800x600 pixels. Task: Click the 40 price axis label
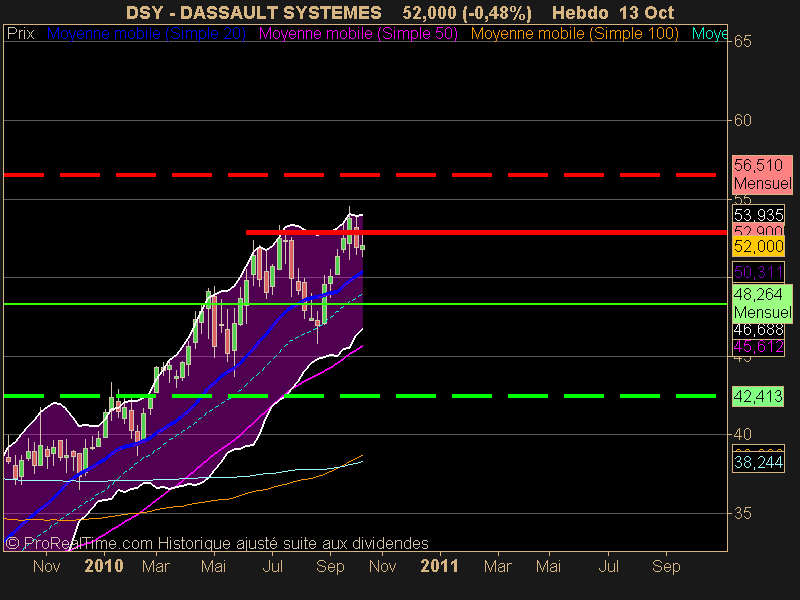[742, 435]
